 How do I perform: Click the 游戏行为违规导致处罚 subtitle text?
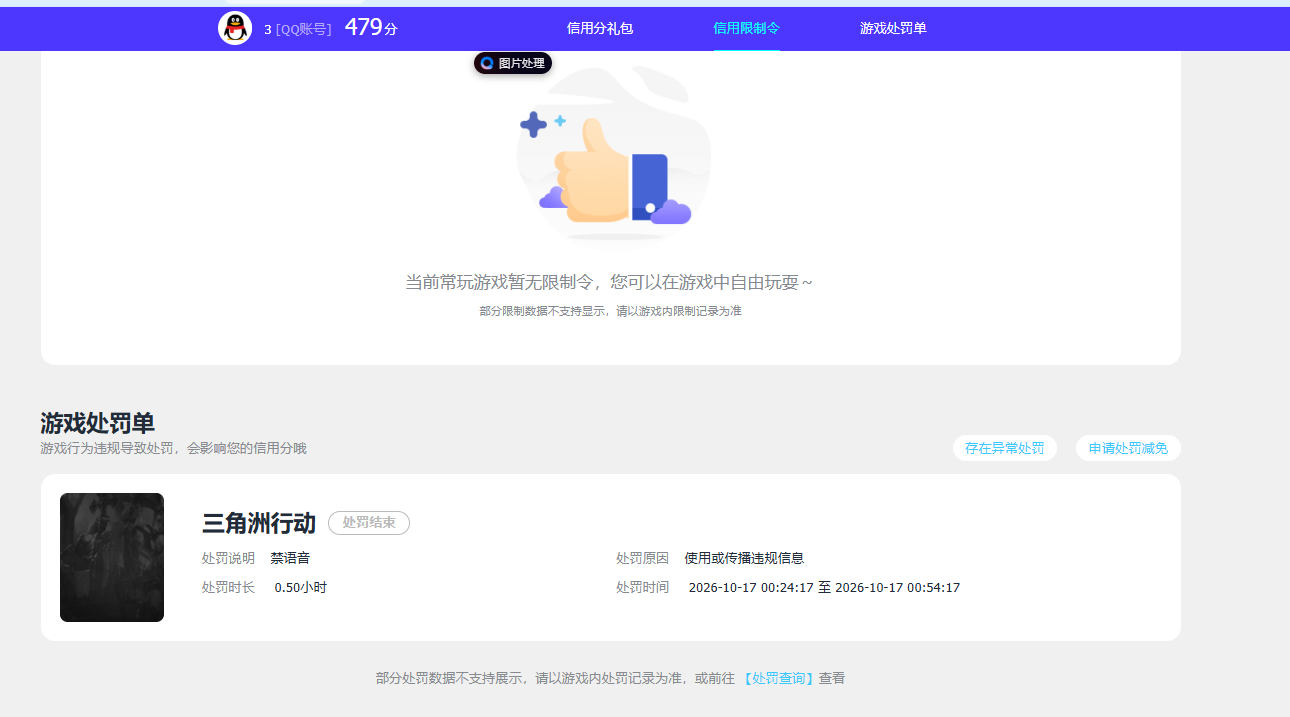point(173,448)
